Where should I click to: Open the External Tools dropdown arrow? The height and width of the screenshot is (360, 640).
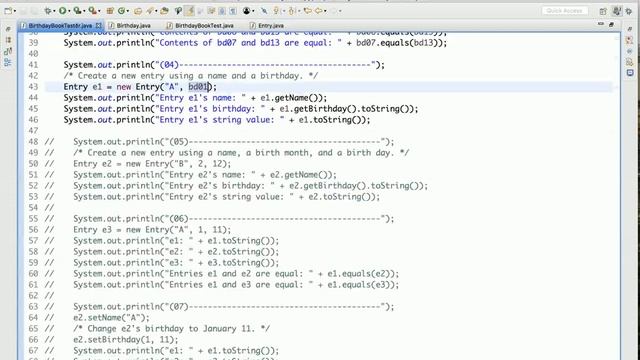[x=99, y=11]
